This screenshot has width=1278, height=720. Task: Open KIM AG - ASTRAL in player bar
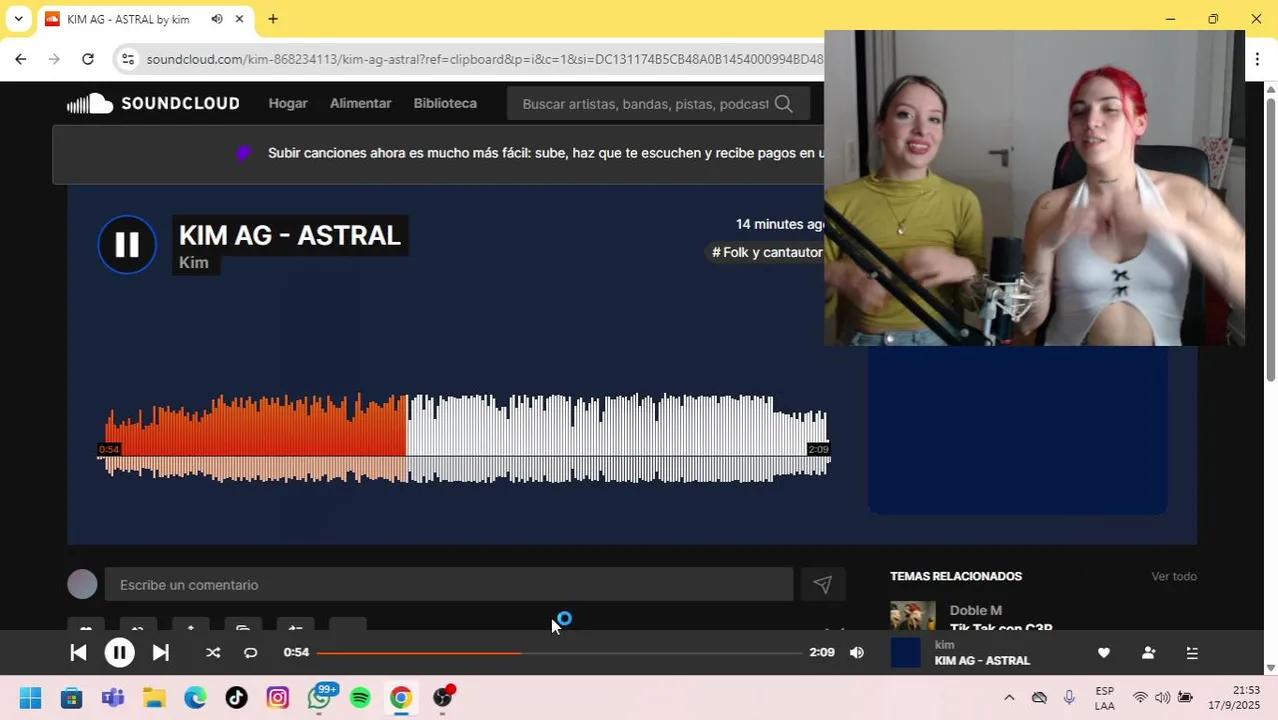click(x=982, y=661)
